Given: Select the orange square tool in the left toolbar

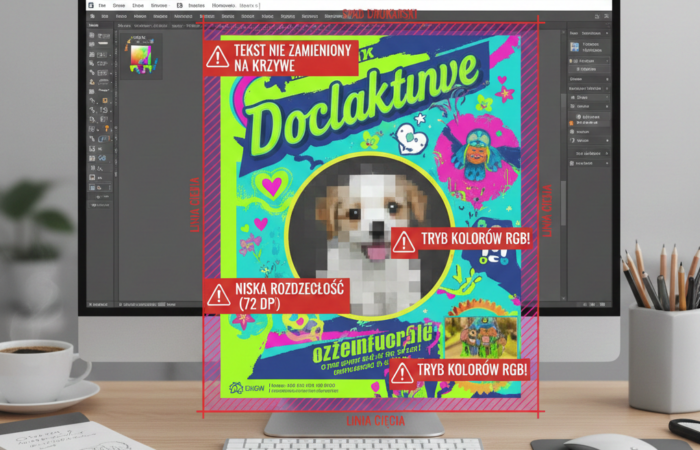Looking at the screenshot, I should pos(105,101).
